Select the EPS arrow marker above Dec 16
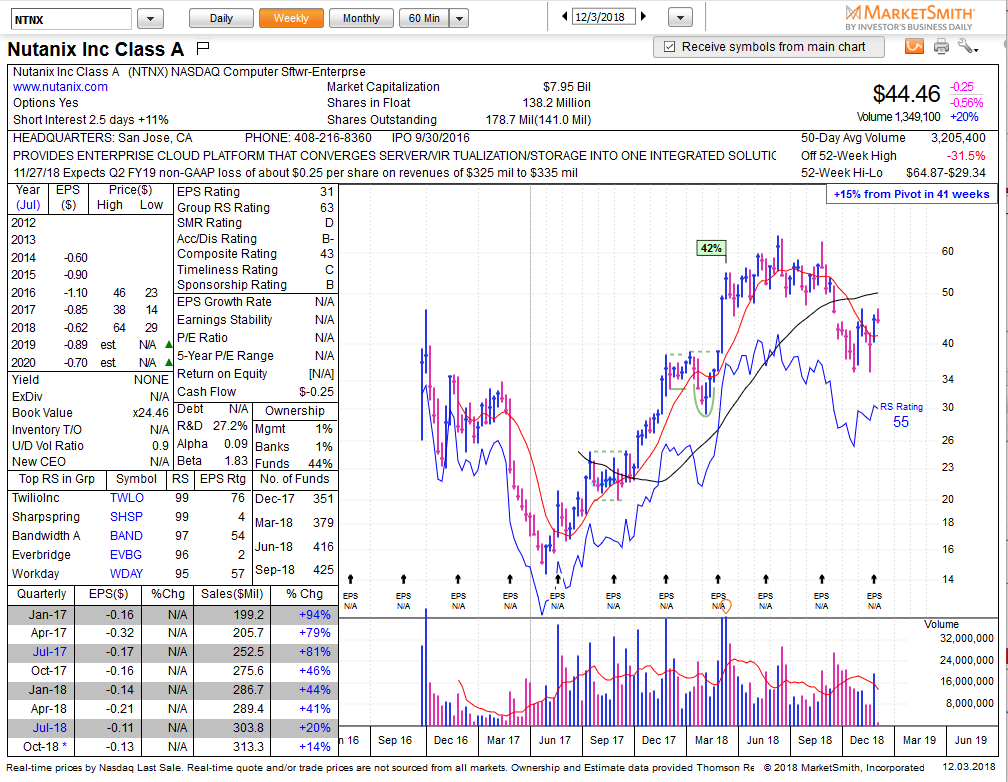1008x782 pixels. (458, 579)
